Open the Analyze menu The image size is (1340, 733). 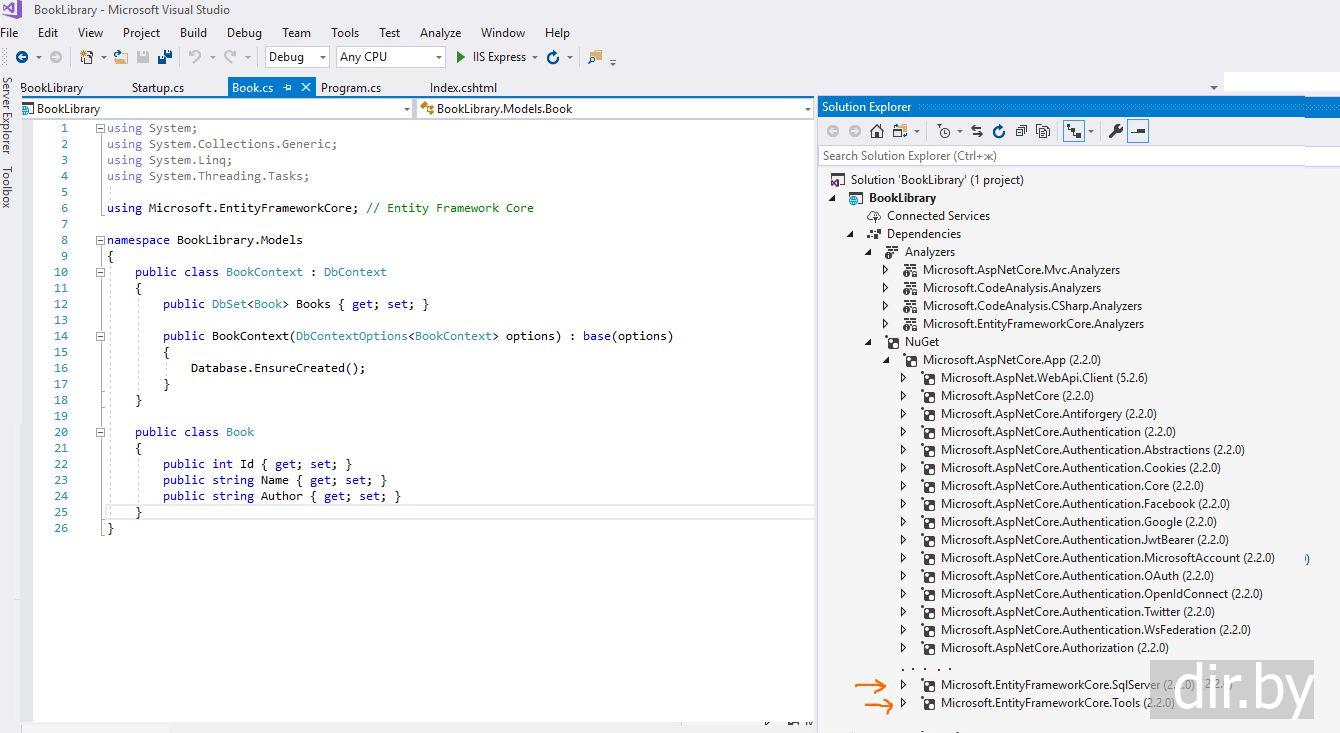(x=440, y=32)
